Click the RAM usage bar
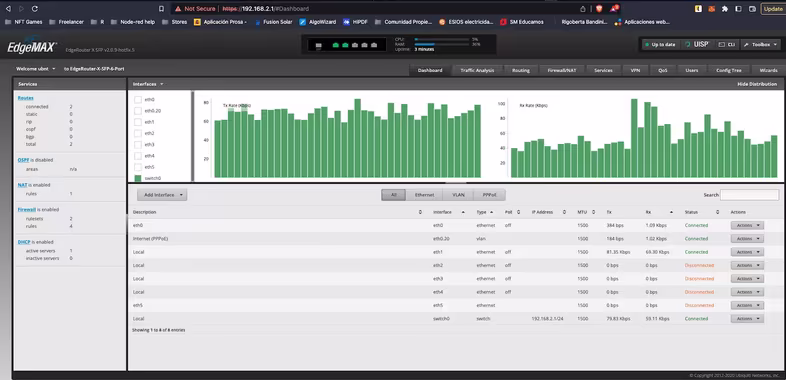Screen dimensions: 786x380 (x=441, y=44)
